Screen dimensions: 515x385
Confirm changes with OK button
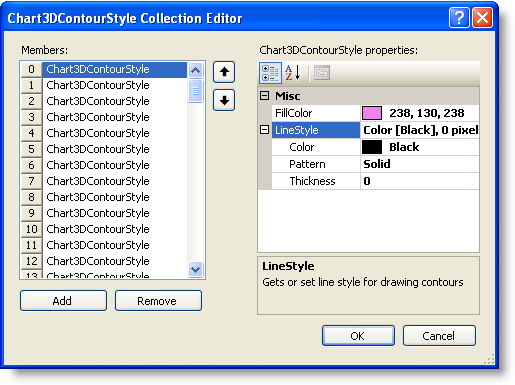(x=358, y=336)
